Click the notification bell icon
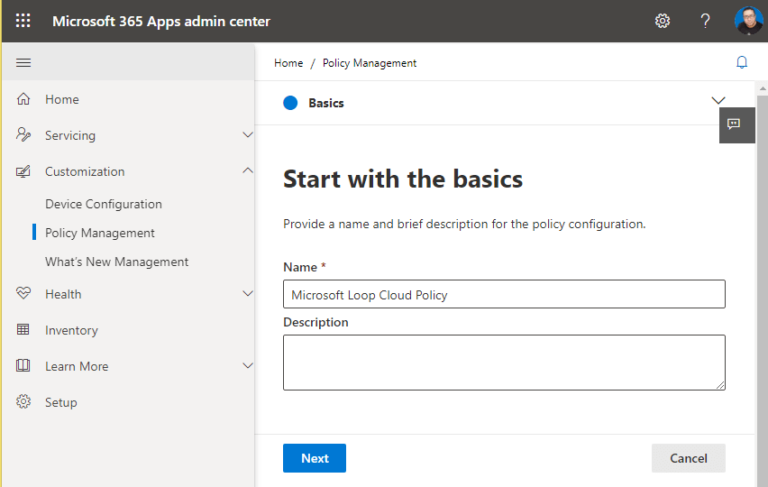The height and width of the screenshot is (487, 768). (x=741, y=62)
